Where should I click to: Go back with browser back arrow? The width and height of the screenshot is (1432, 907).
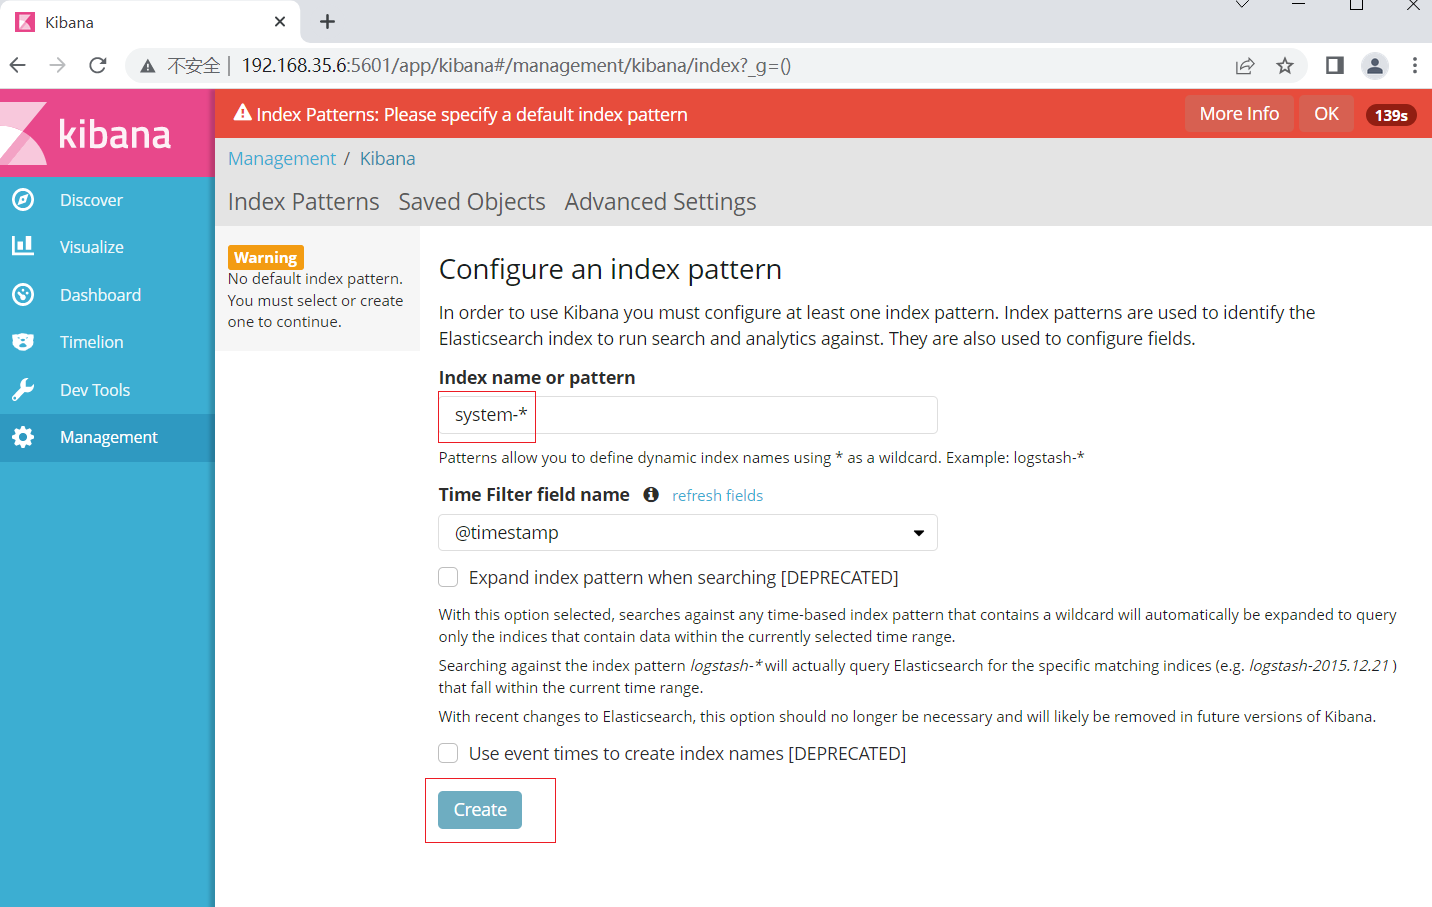(x=18, y=66)
